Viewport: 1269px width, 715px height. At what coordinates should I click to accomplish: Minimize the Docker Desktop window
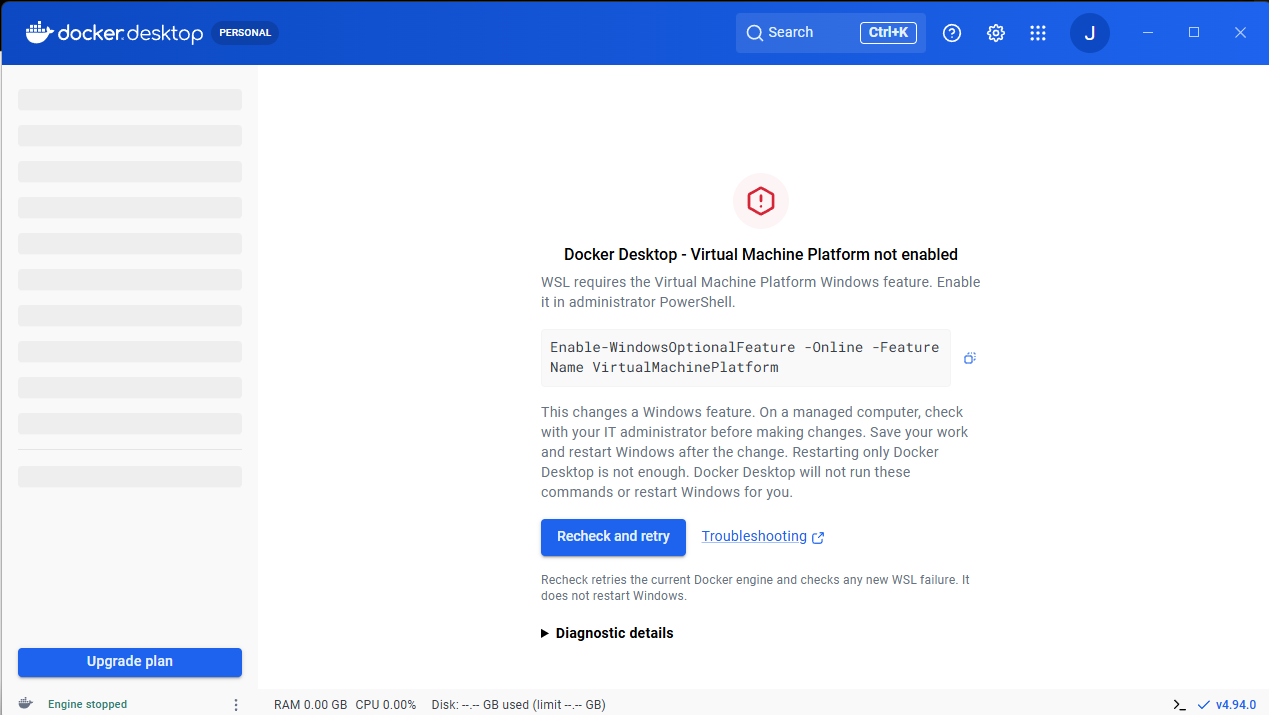click(x=1147, y=33)
